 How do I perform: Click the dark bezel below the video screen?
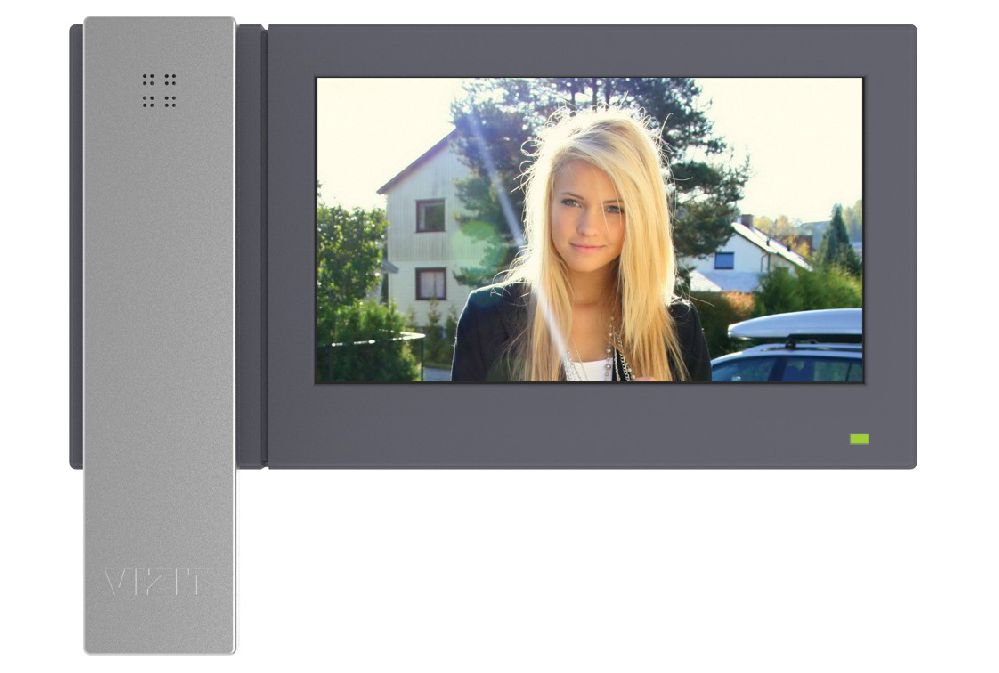590,425
